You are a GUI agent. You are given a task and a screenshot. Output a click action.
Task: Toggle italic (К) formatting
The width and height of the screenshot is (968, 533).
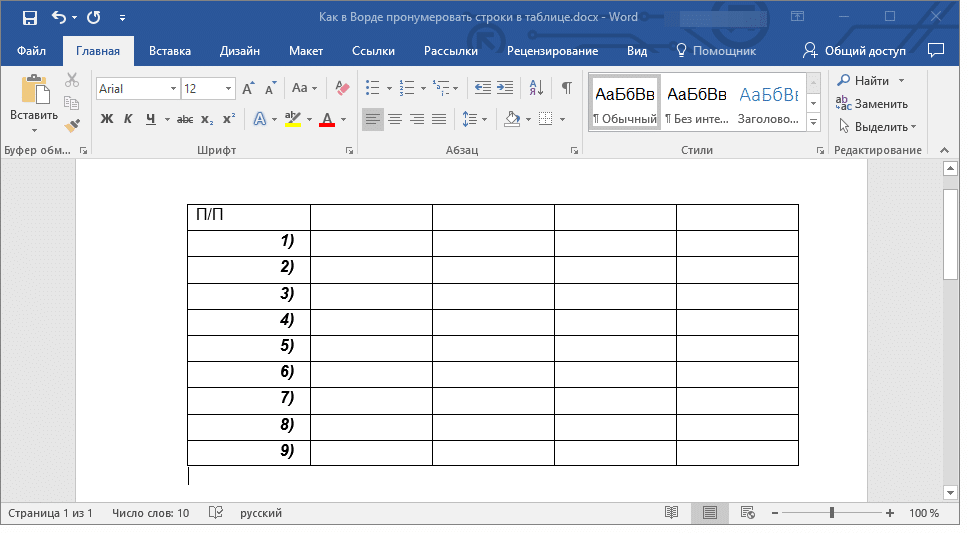(128, 119)
